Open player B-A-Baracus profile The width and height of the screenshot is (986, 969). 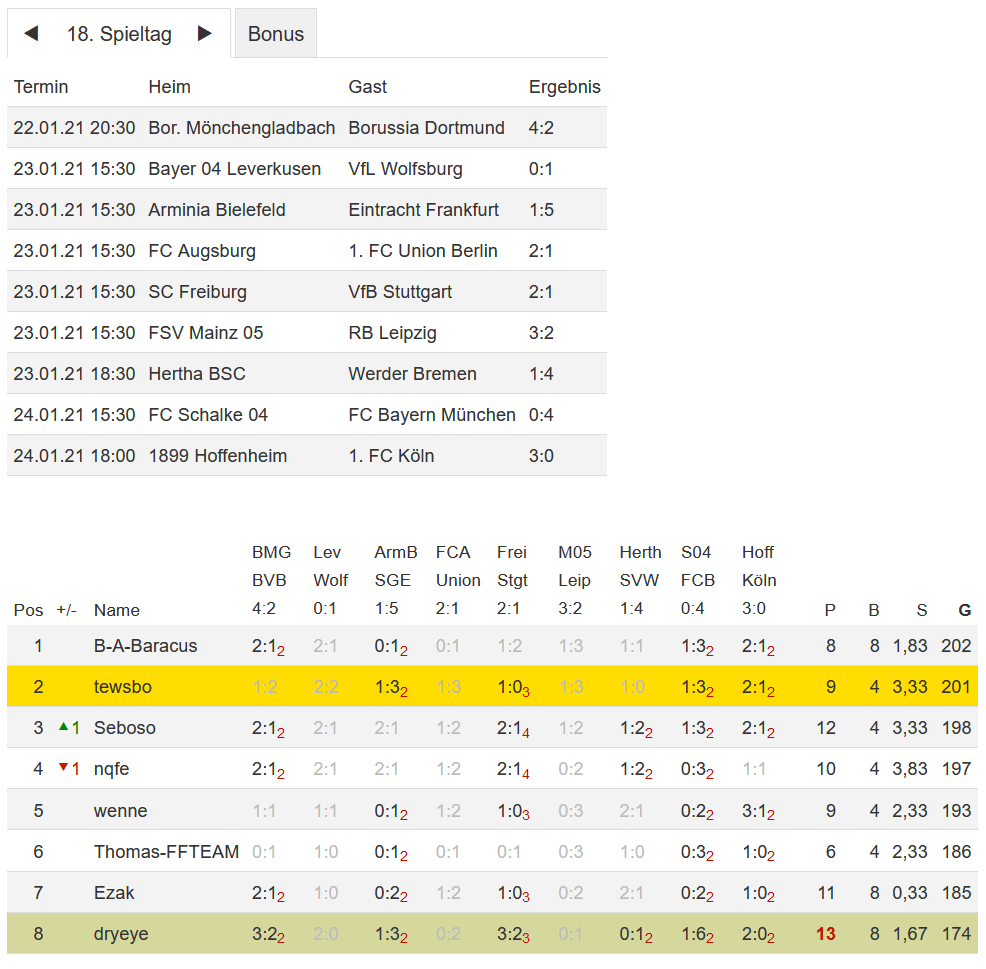(x=145, y=646)
